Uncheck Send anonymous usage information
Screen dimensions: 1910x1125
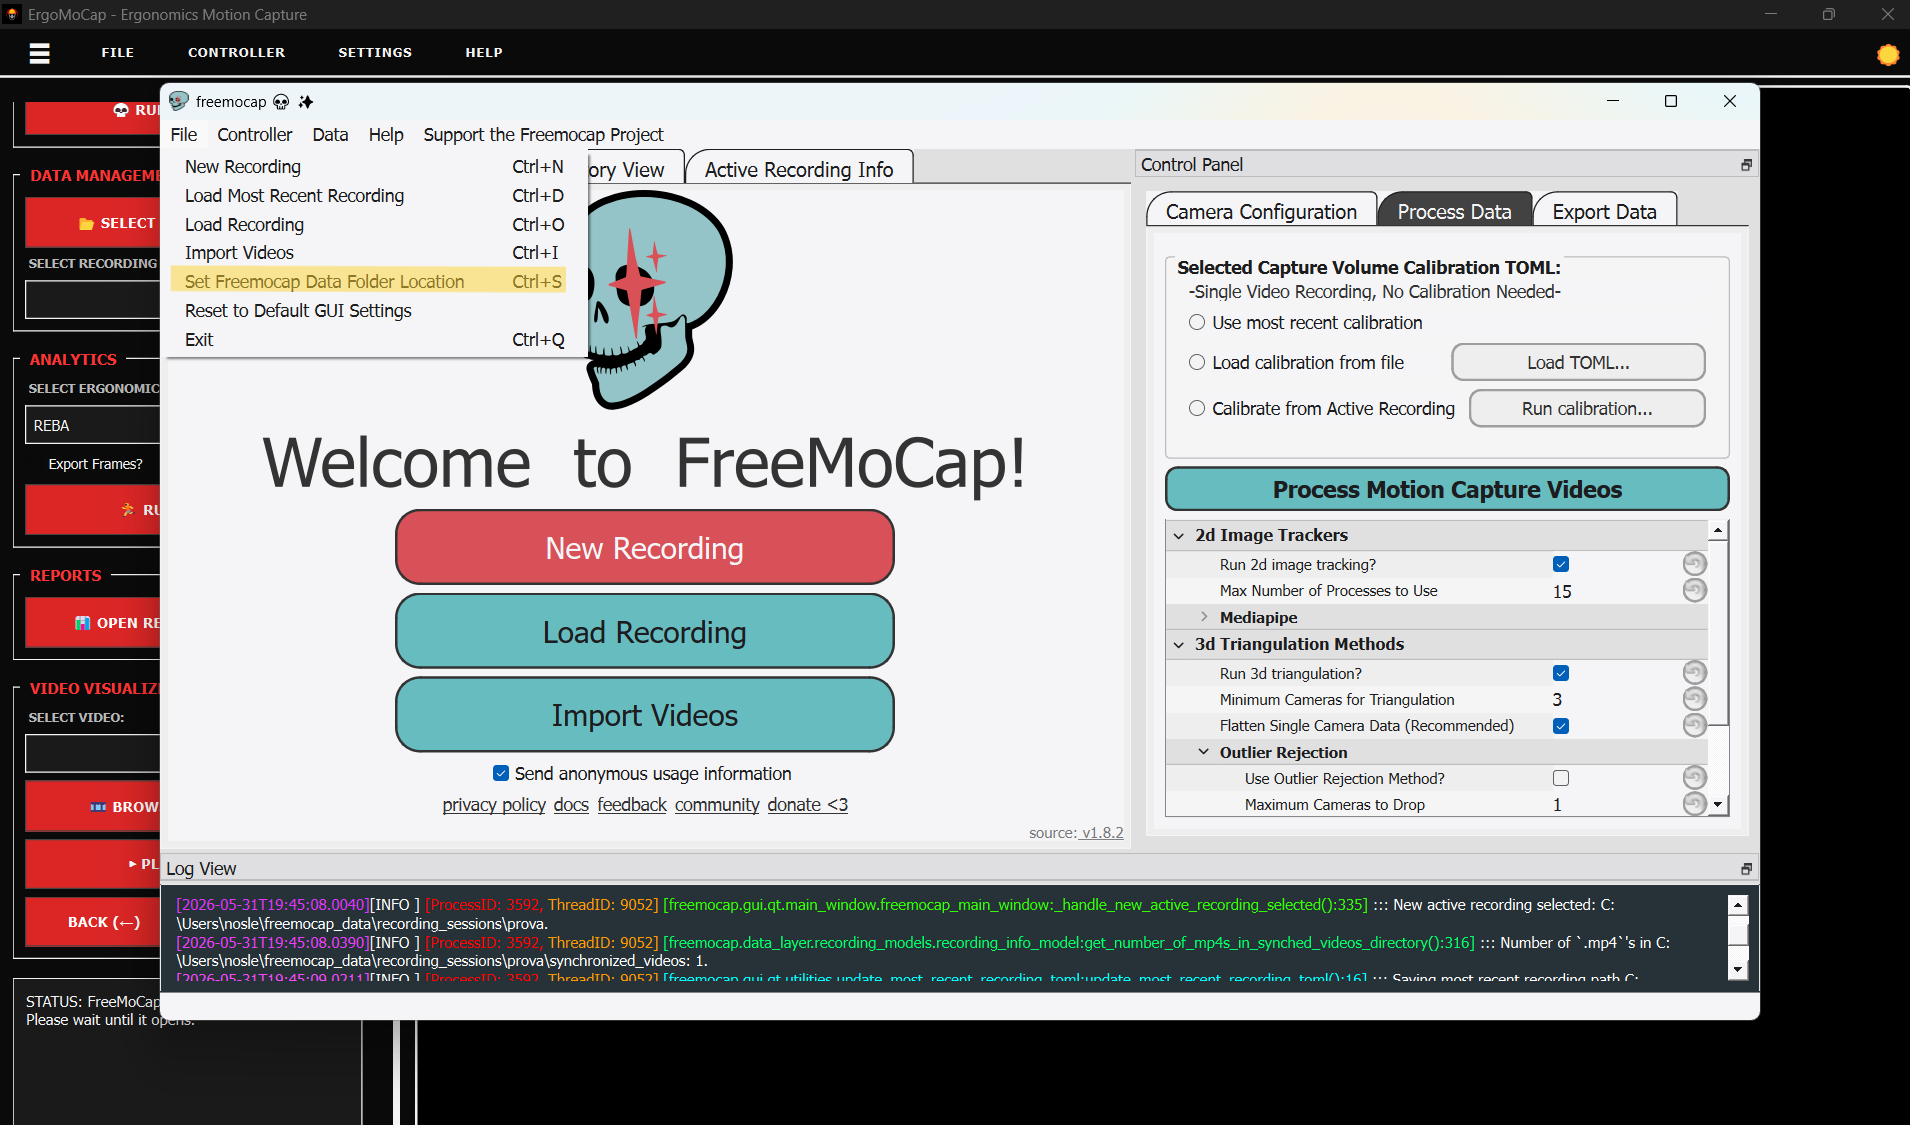click(x=501, y=773)
